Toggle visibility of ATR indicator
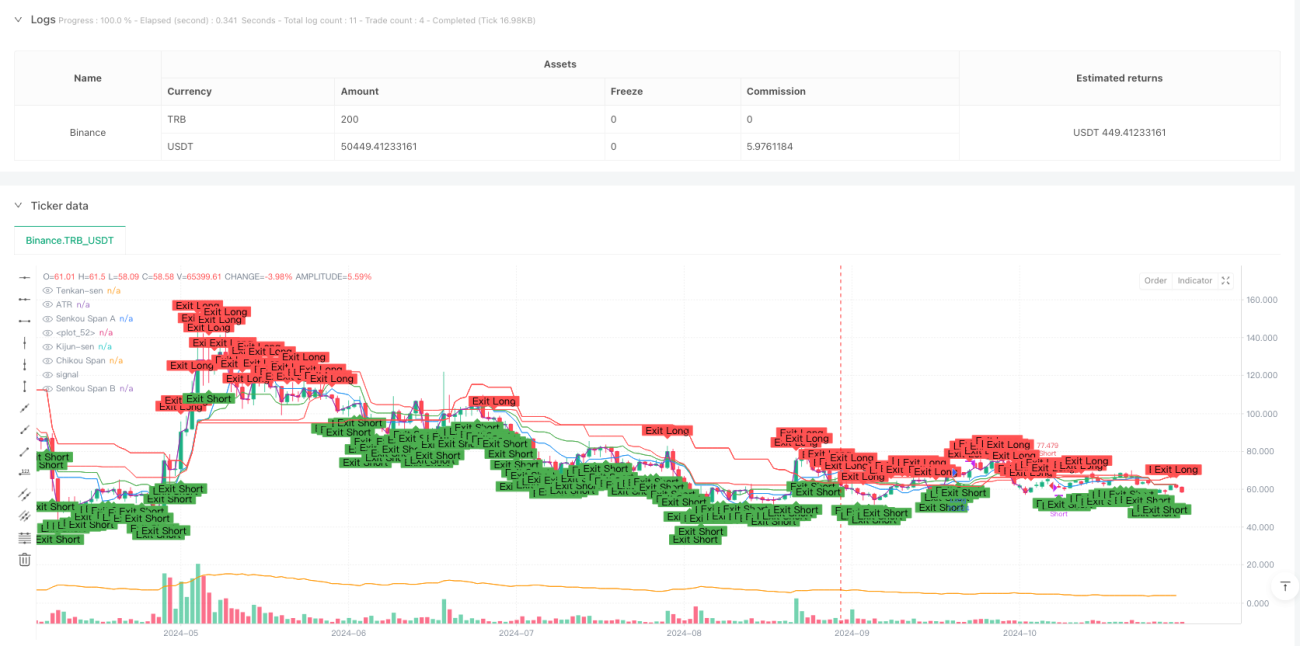This screenshot has height=646, width=1300. point(47,304)
